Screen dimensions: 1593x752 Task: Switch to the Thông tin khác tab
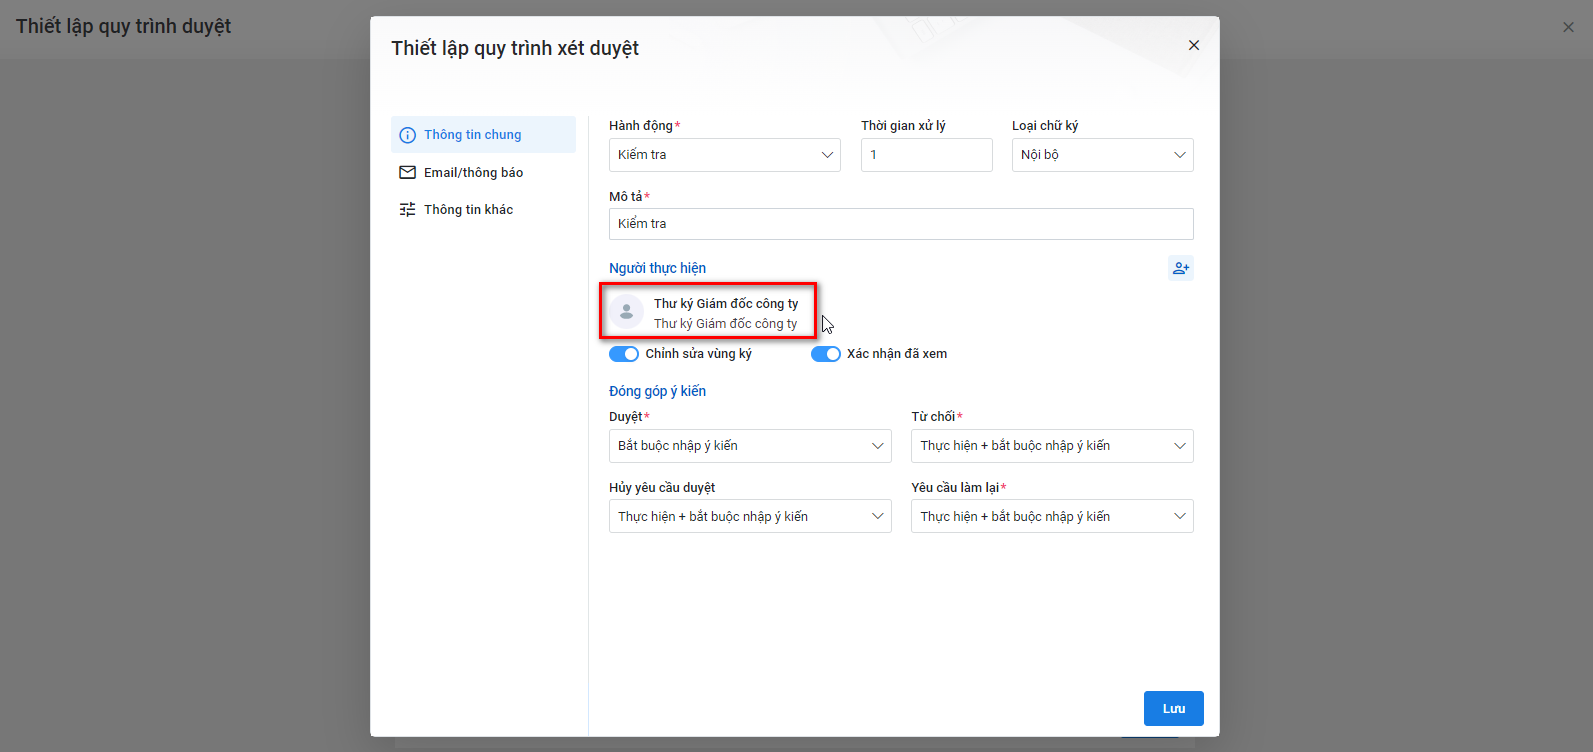click(483, 209)
